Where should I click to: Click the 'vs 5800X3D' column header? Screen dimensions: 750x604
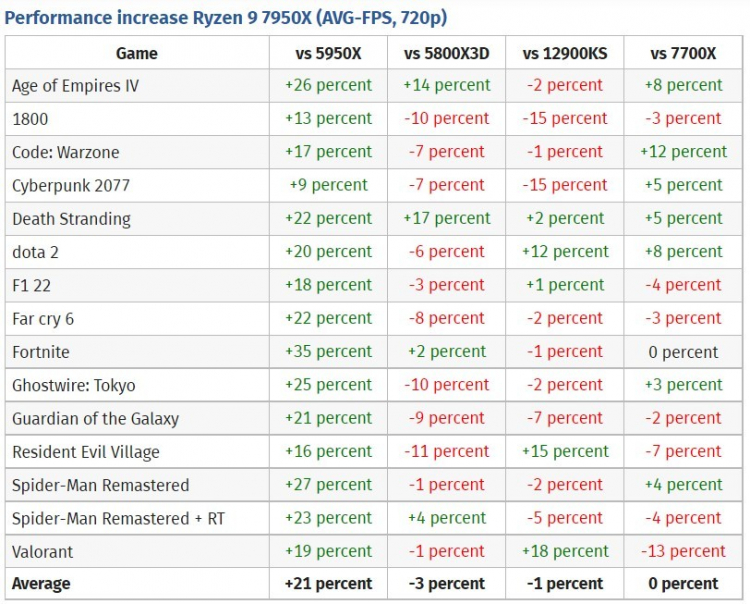tap(447, 53)
